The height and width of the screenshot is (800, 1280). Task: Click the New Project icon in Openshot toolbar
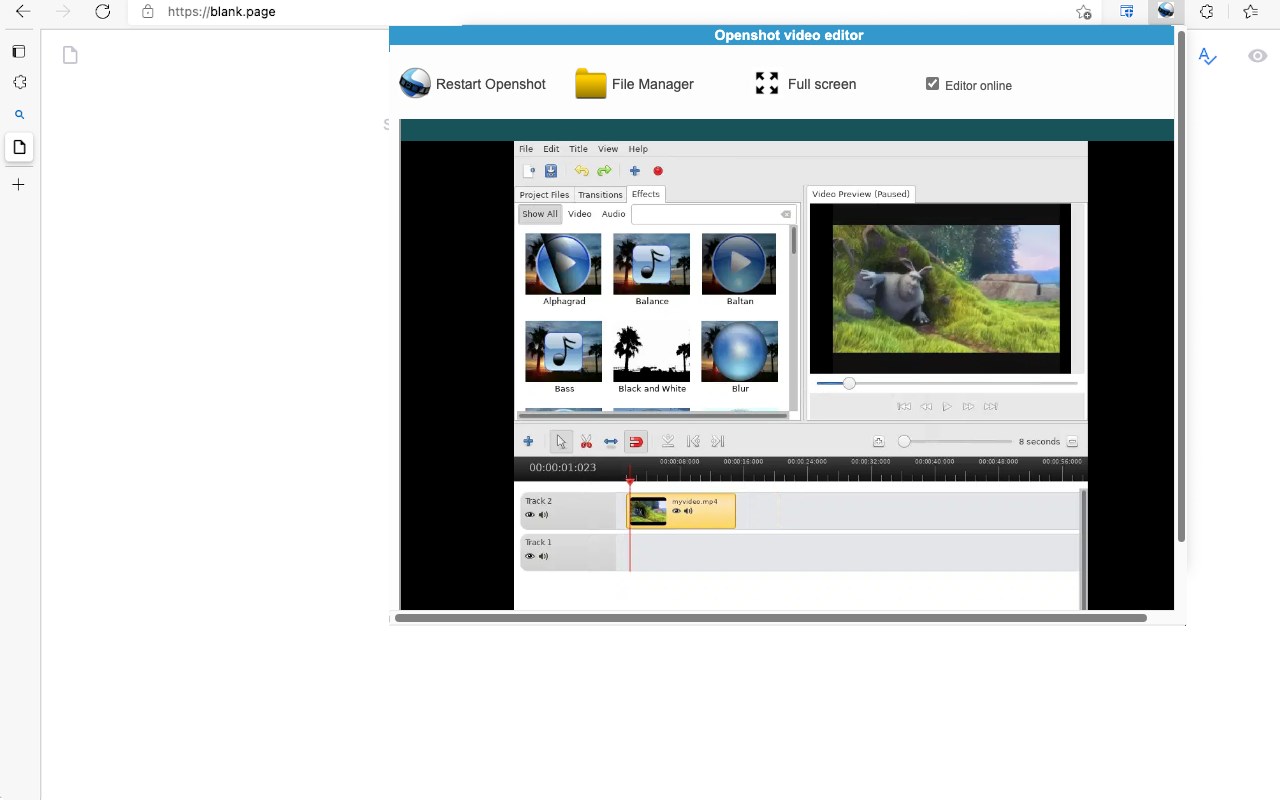pyautogui.click(x=529, y=171)
